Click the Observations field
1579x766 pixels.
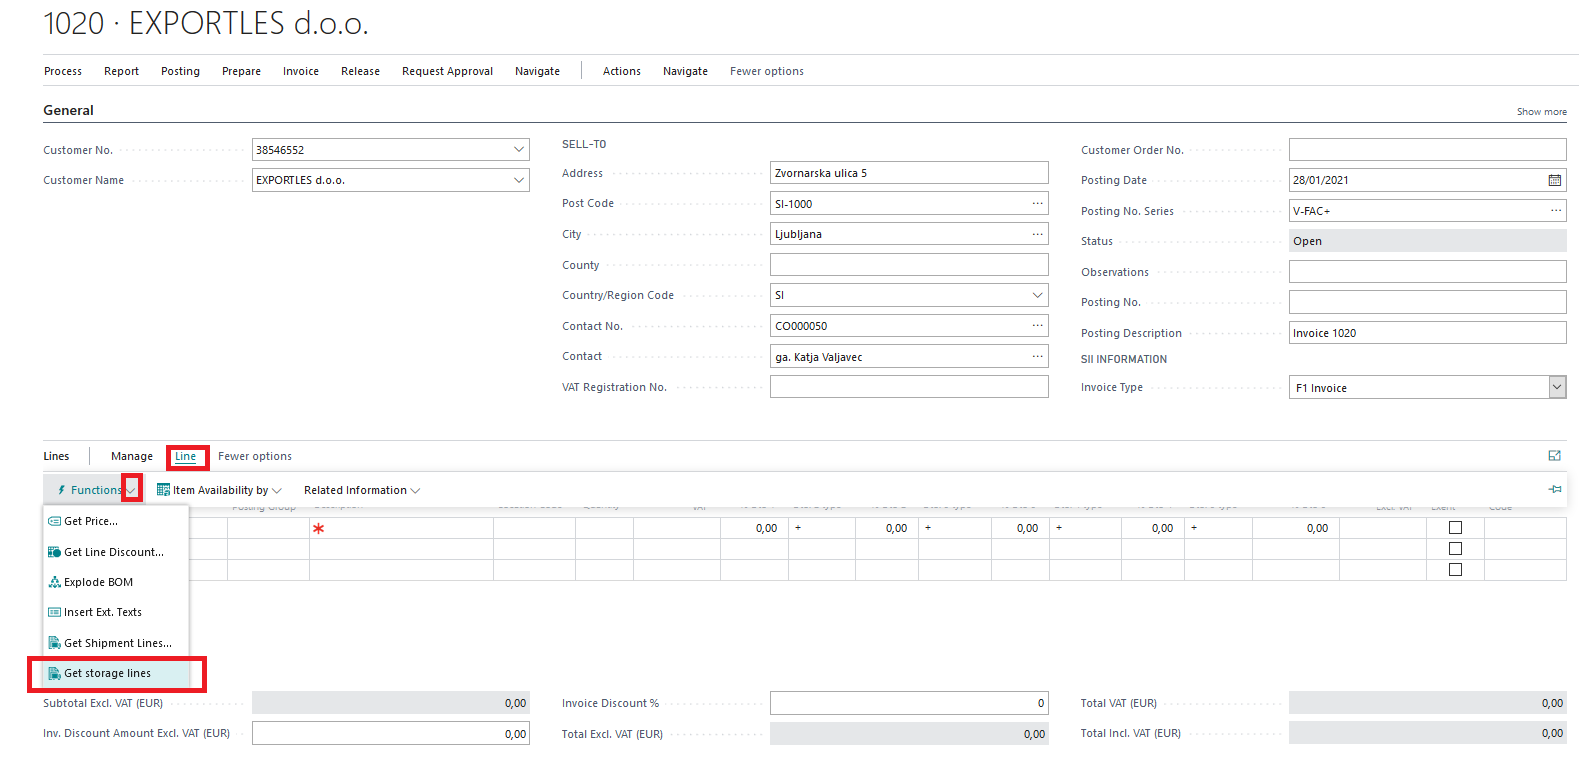[1427, 272]
